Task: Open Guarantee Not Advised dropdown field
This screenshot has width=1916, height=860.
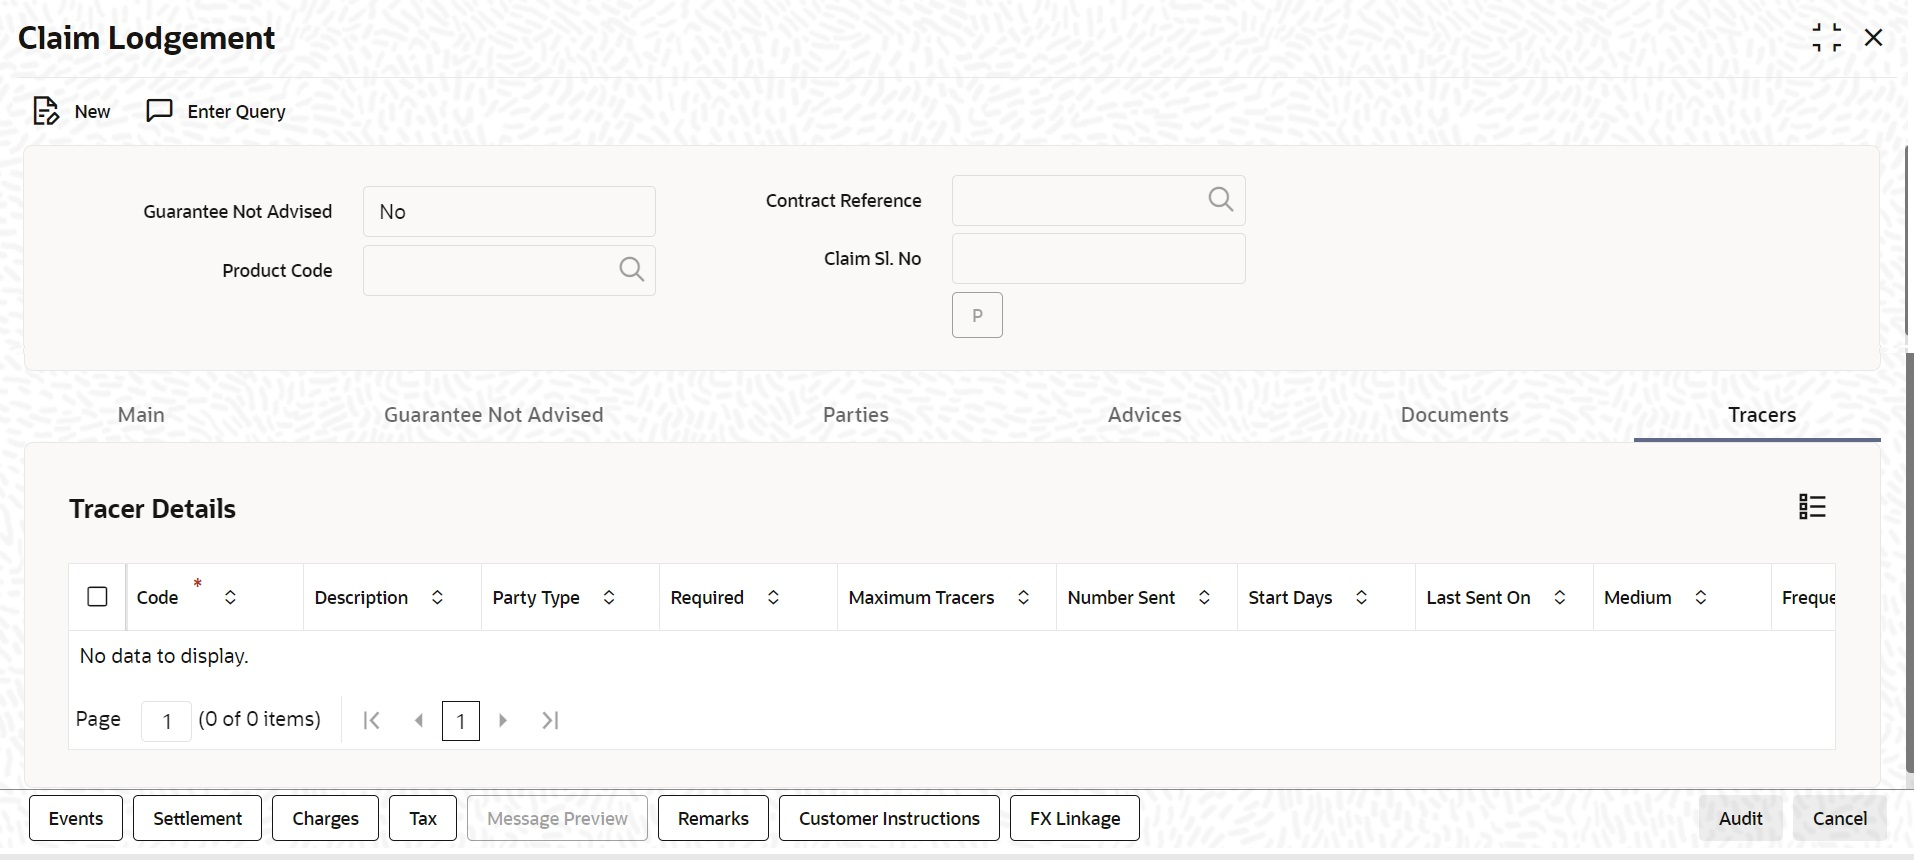Action: 509,212
